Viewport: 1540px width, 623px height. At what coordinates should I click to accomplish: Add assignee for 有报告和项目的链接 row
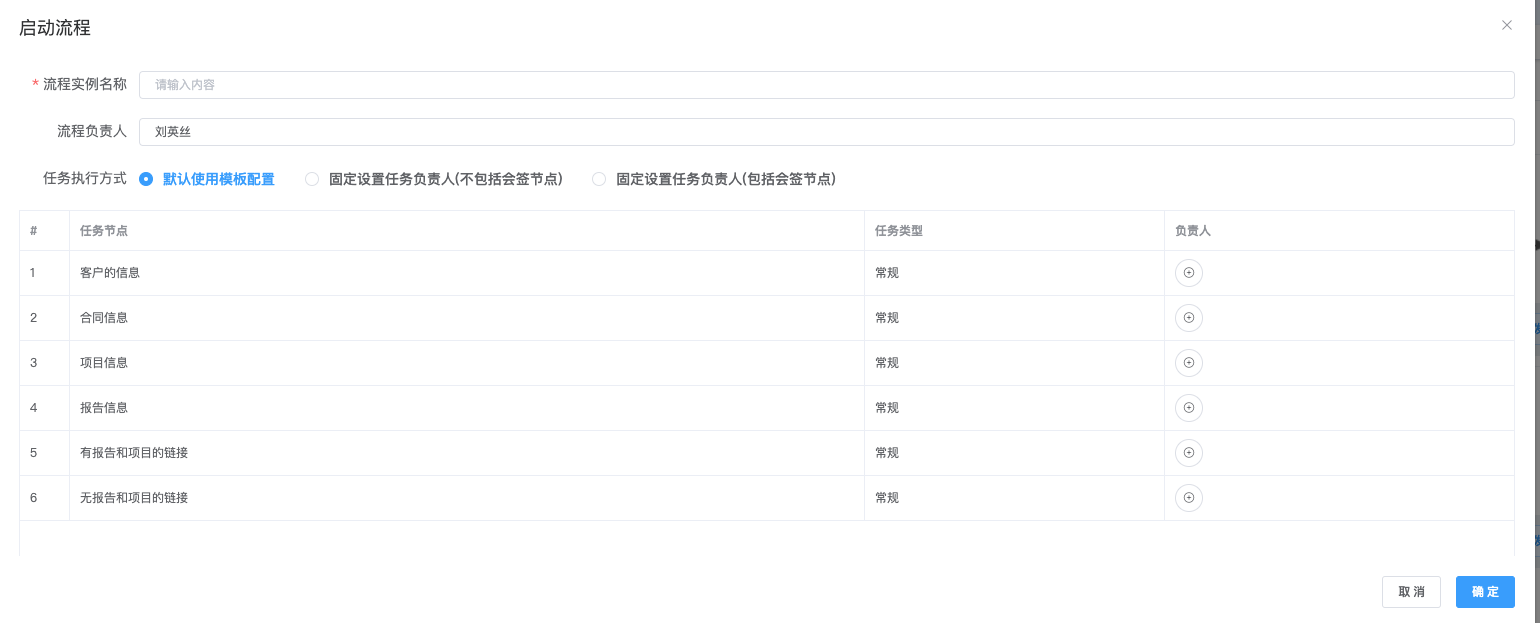coord(1188,452)
